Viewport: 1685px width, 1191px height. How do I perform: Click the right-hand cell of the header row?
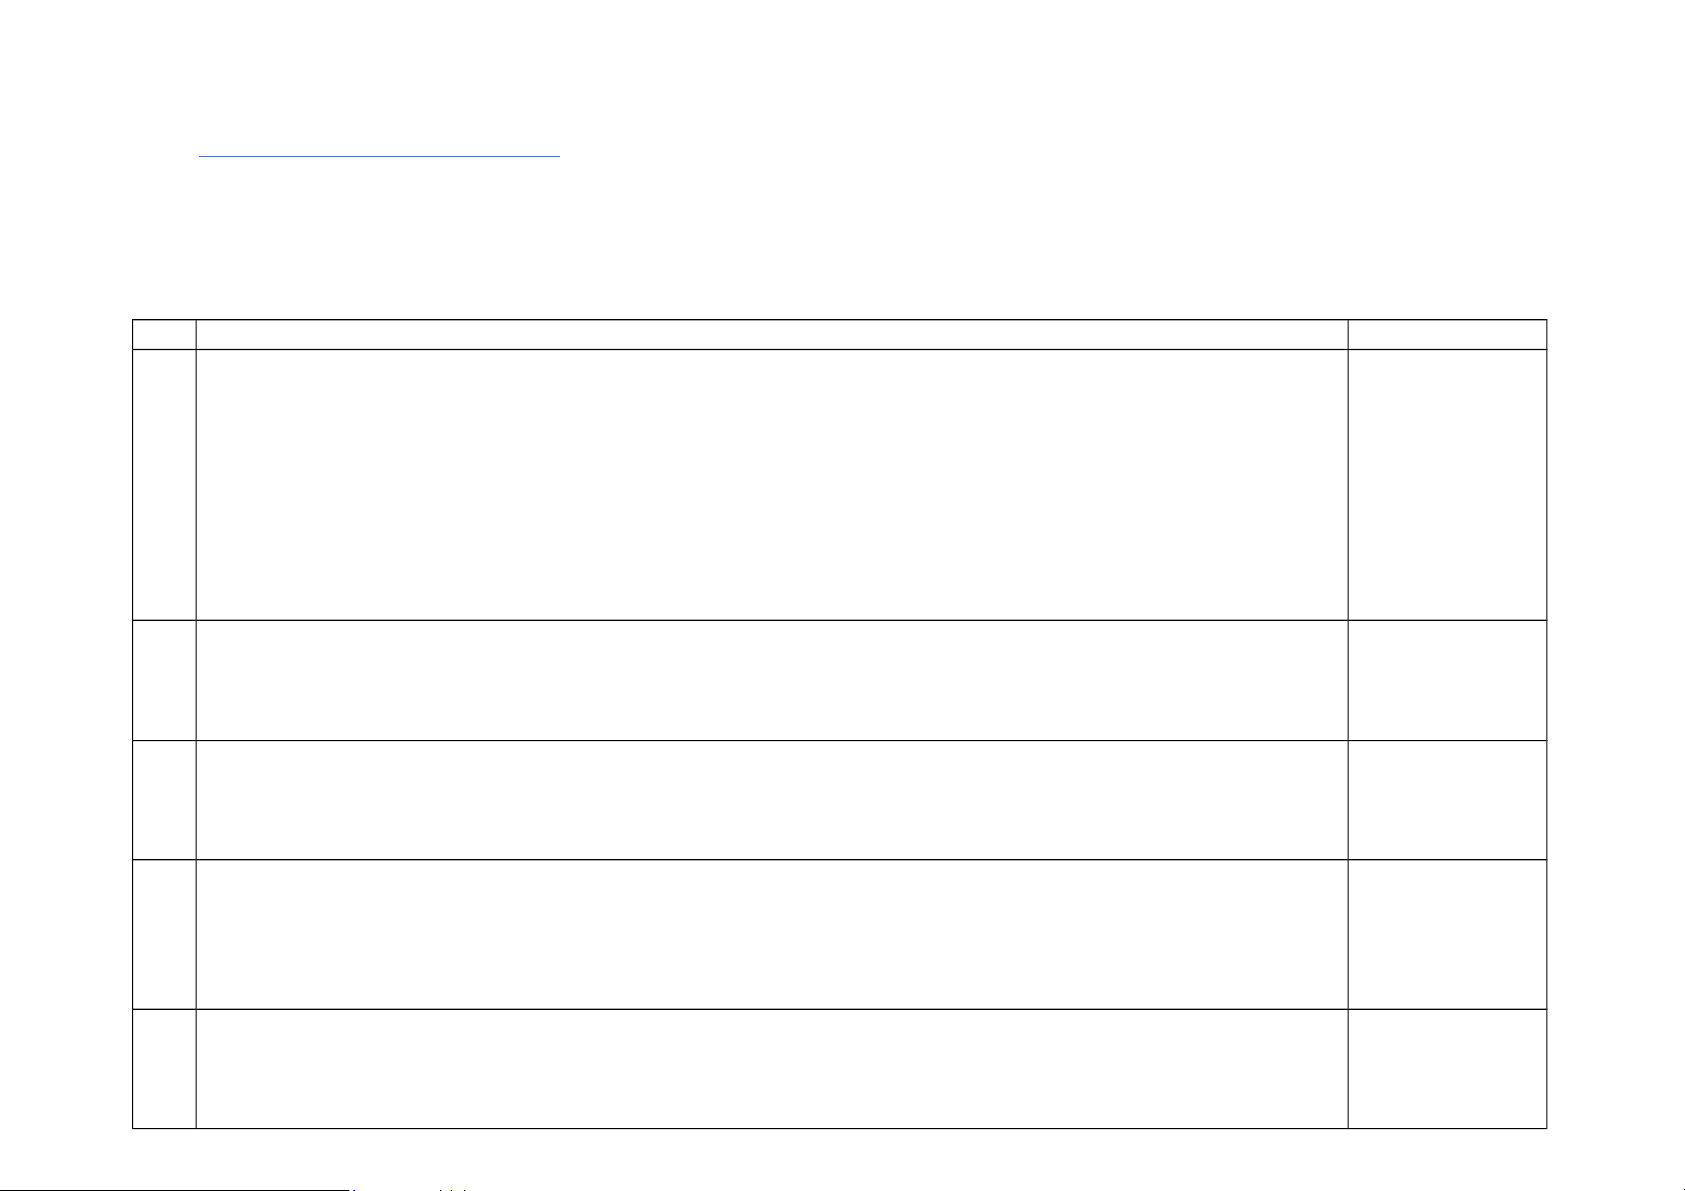click(x=1447, y=334)
